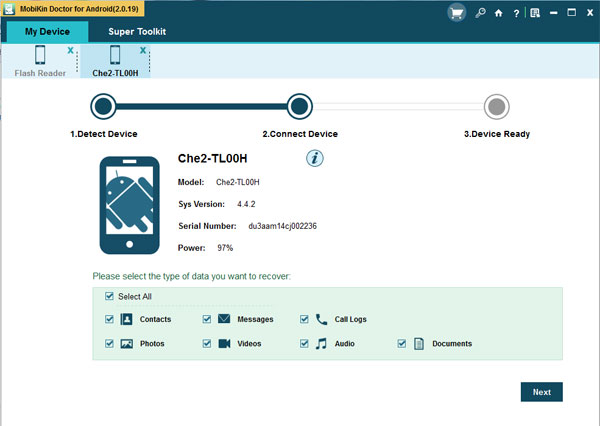The height and width of the screenshot is (426, 600).
Task: Click the feedback icon beside the help icon
Action: [x=535, y=13]
